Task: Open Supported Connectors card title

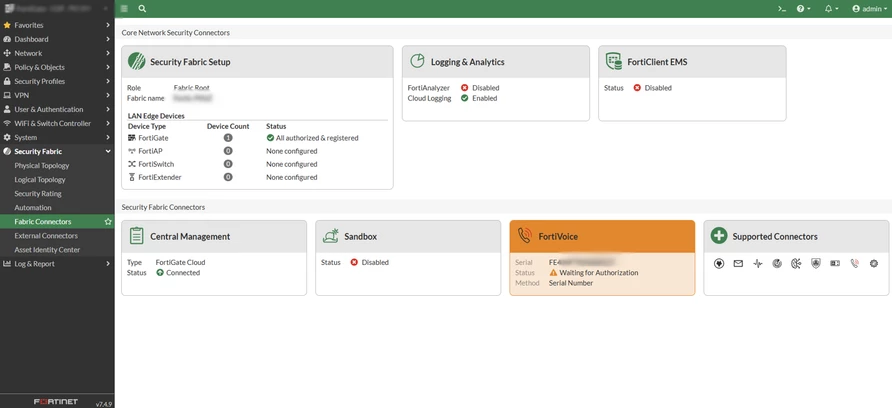Action: (775, 237)
